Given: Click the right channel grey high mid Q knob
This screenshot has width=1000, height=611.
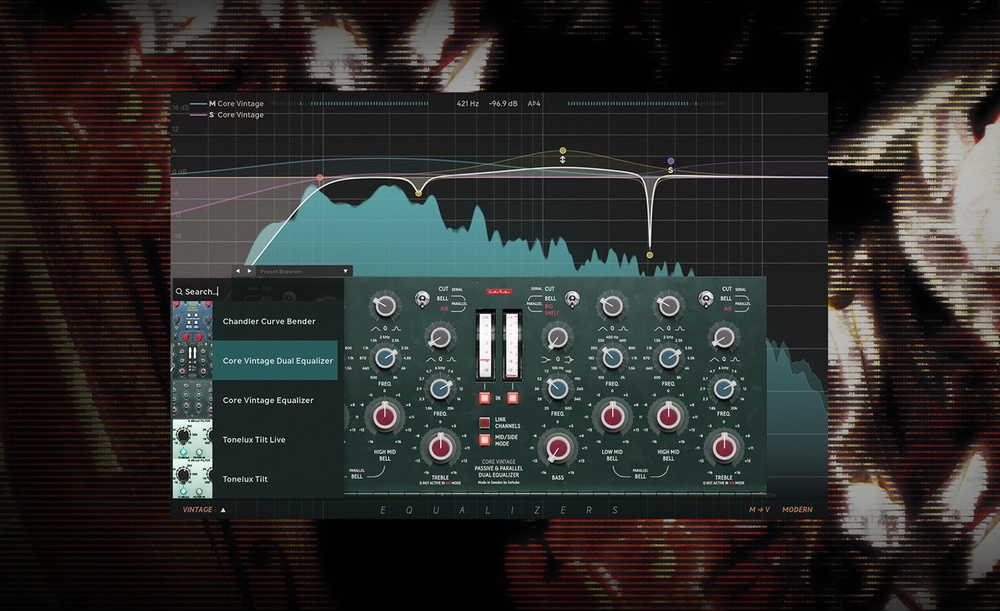Looking at the screenshot, I should click(x=668, y=306).
